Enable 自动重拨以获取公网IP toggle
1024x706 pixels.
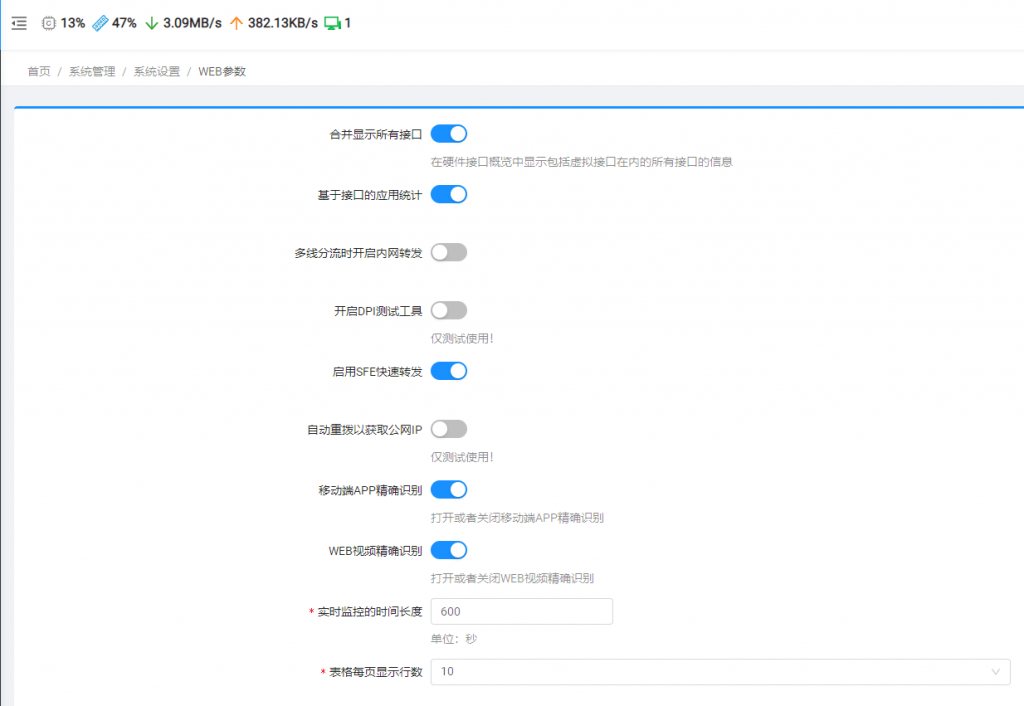click(x=449, y=429)
